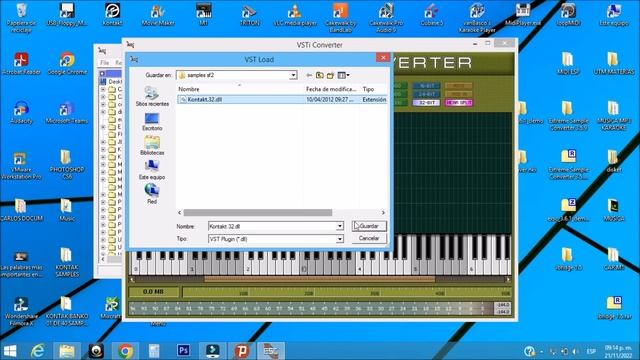Go up one folder level in VST Load

(x=320, y=75)
